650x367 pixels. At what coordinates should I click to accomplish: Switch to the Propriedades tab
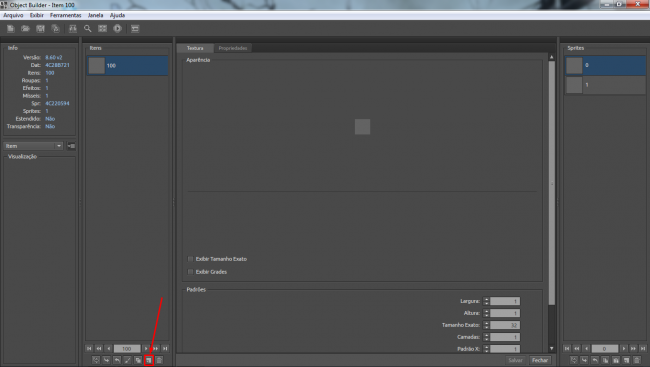point(233,48)
